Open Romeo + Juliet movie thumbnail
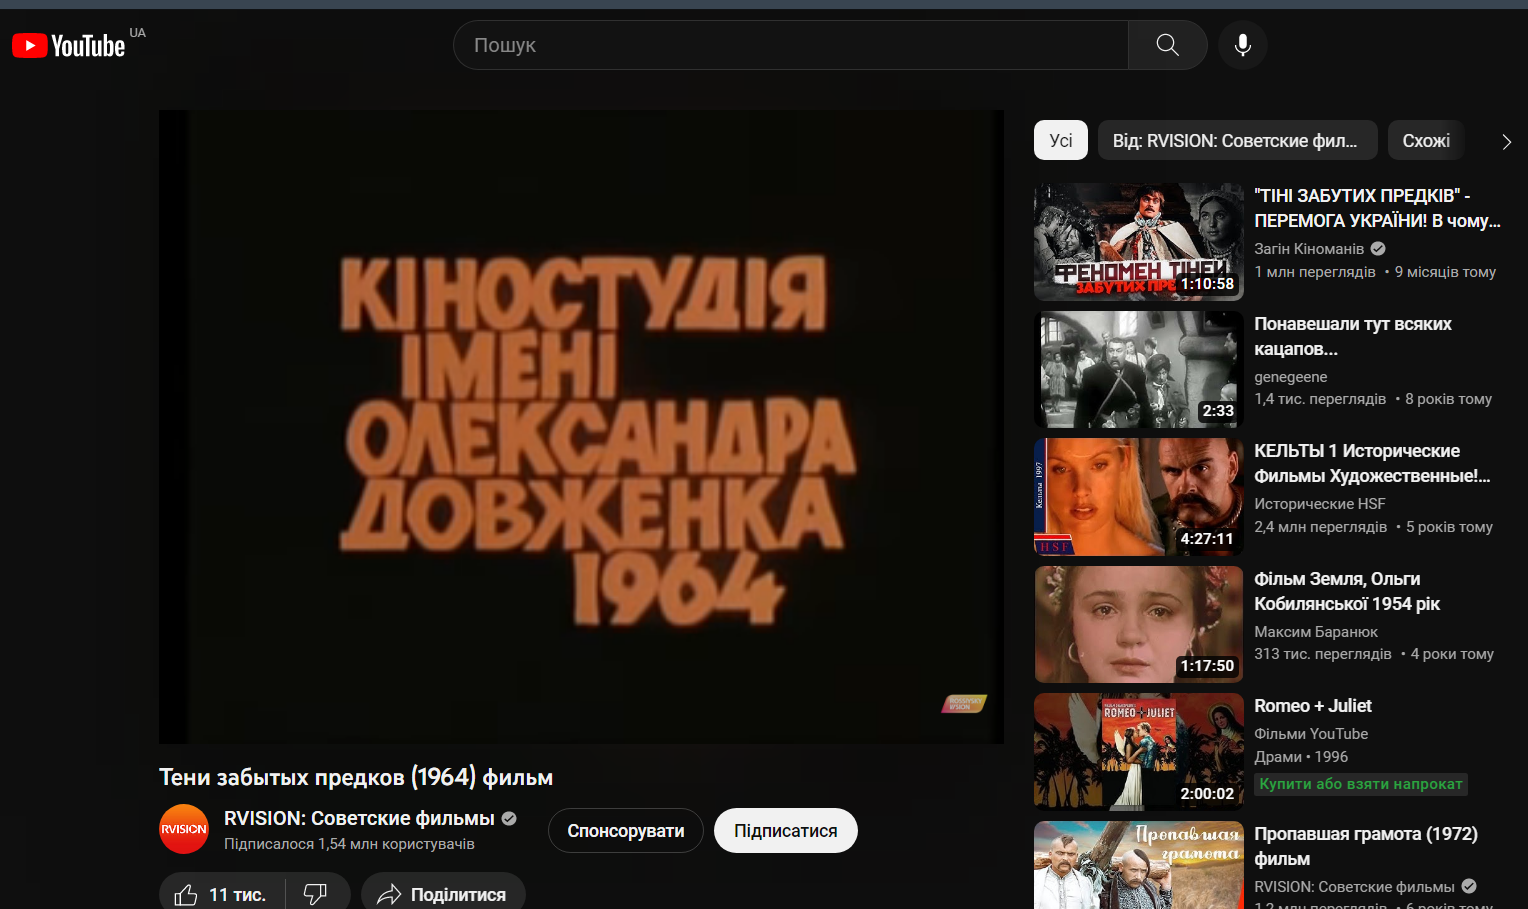 tap(1139, 752)
